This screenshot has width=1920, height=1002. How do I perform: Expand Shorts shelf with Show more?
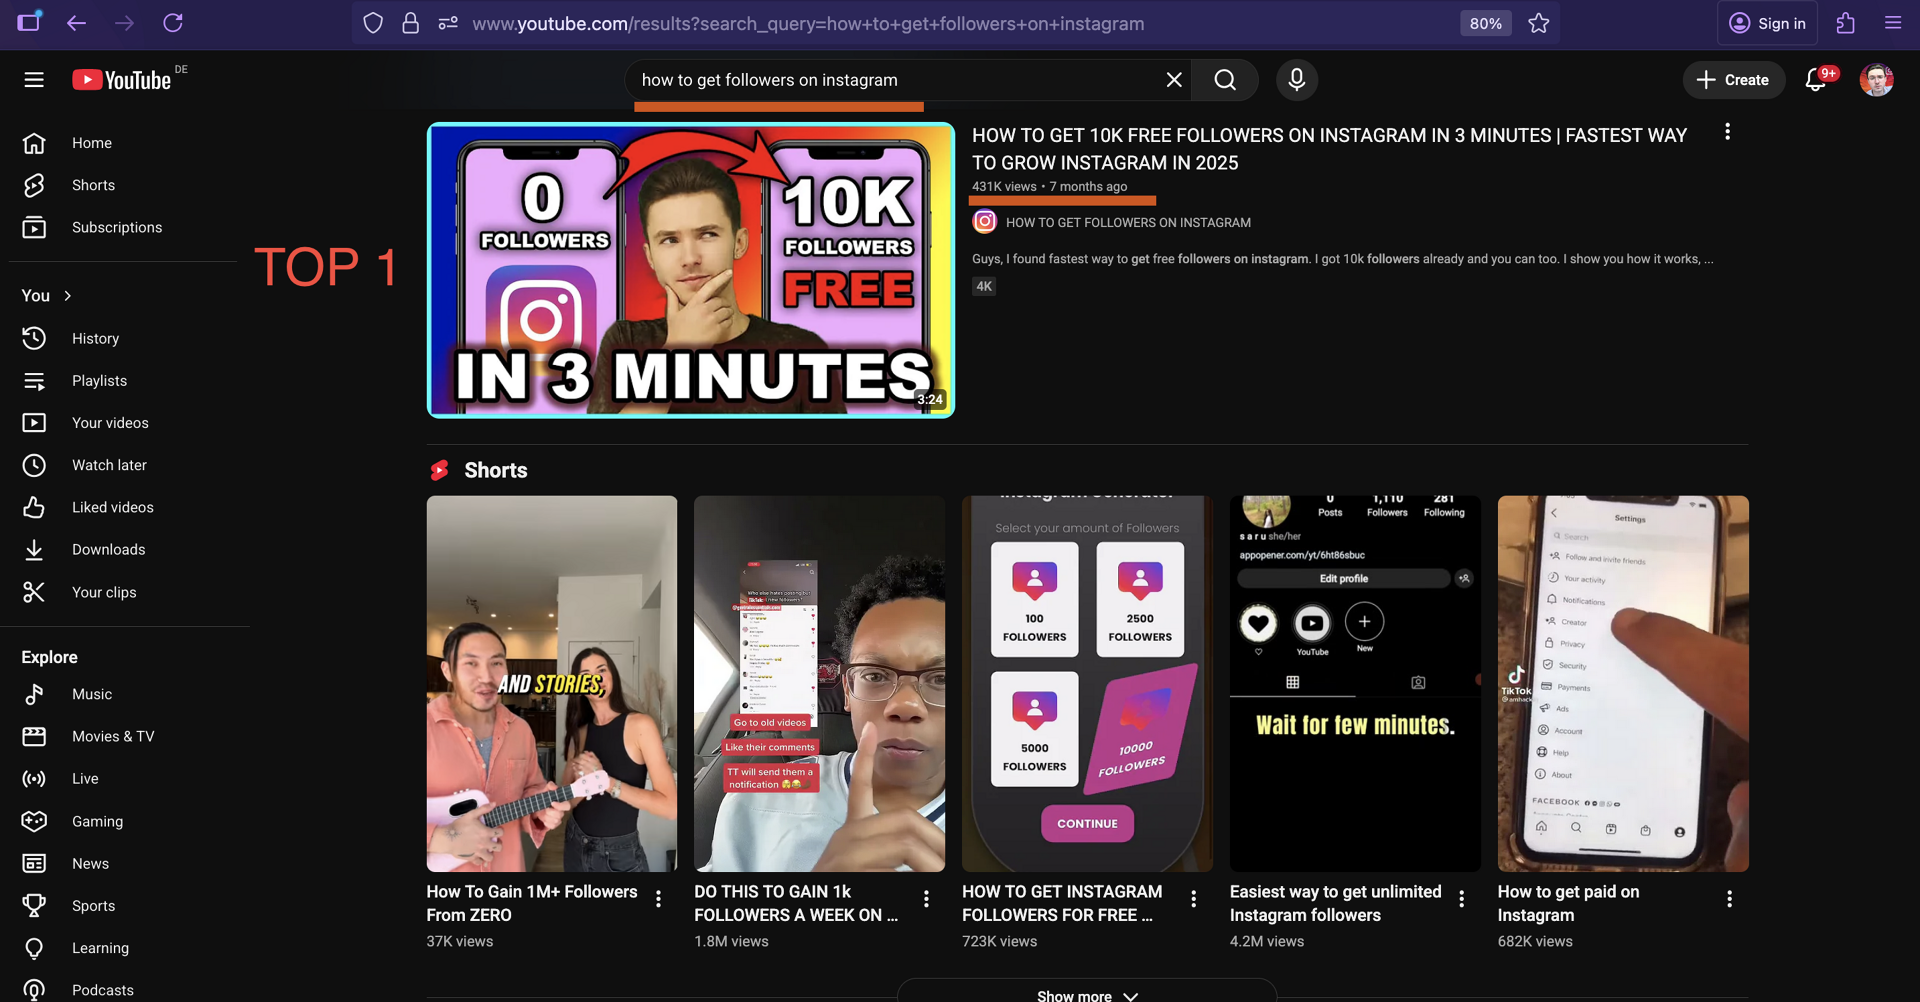point(1087,994)
